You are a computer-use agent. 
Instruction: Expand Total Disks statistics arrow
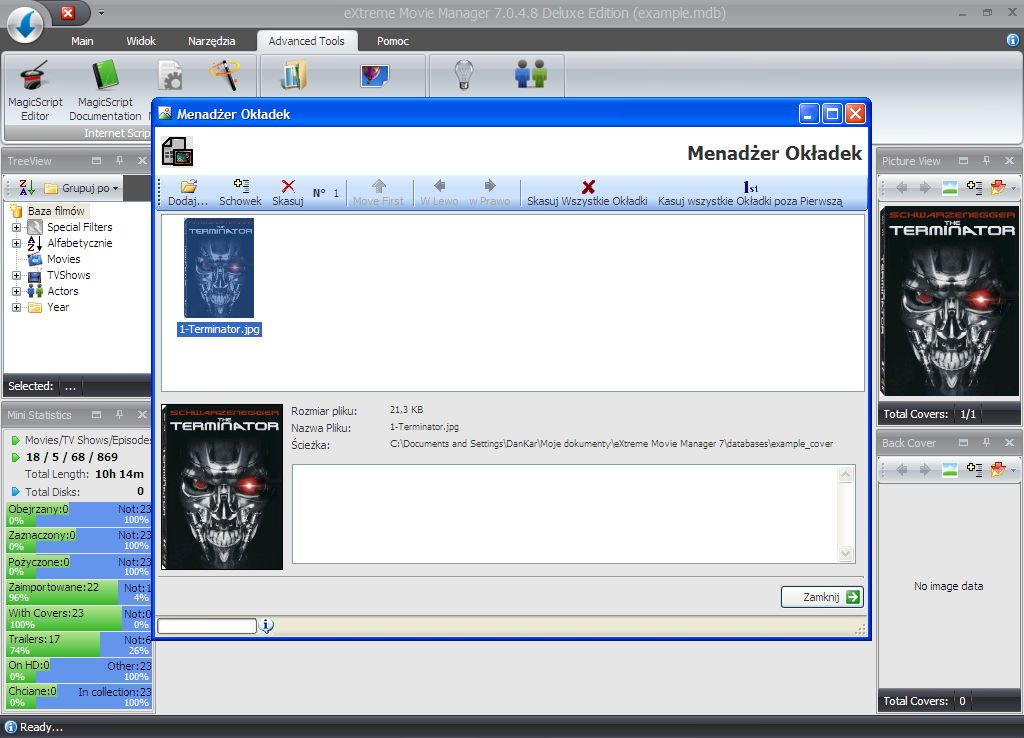(15, 492)
